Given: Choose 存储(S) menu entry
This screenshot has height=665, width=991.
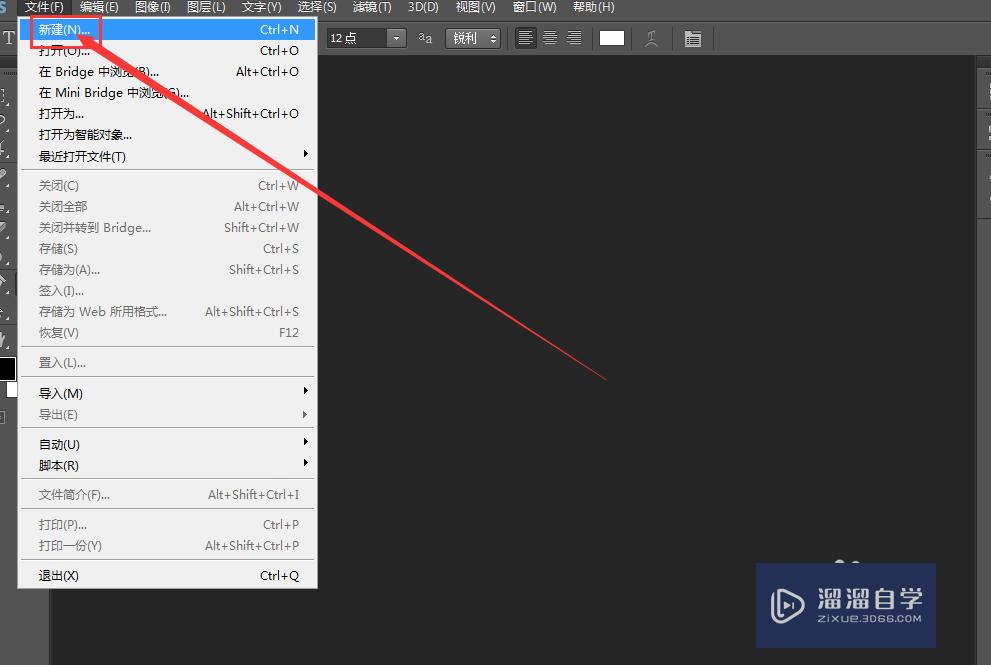Looking at the screenshot, I should (x=167, y=248).
